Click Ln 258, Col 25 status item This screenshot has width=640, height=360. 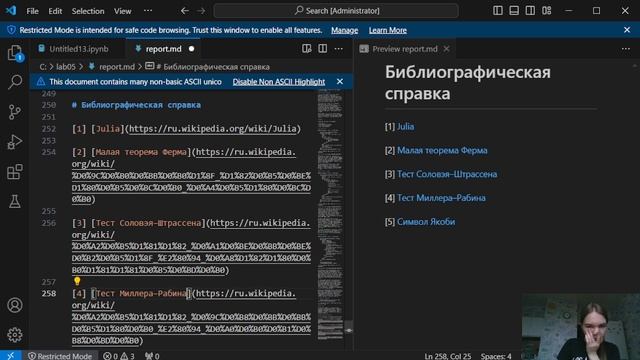coord(448,356)
